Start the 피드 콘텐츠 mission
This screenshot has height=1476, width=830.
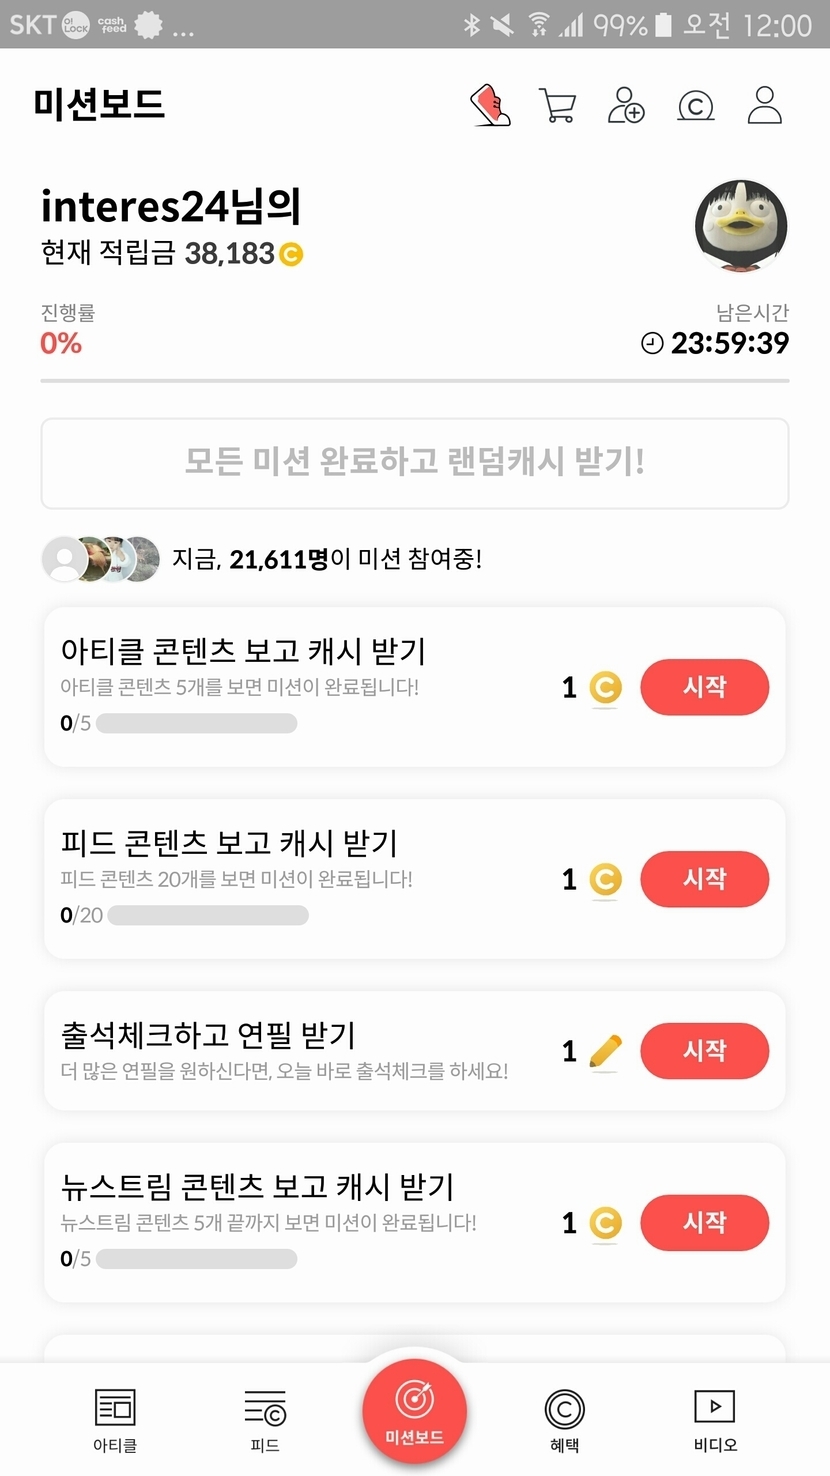[705, 879]
